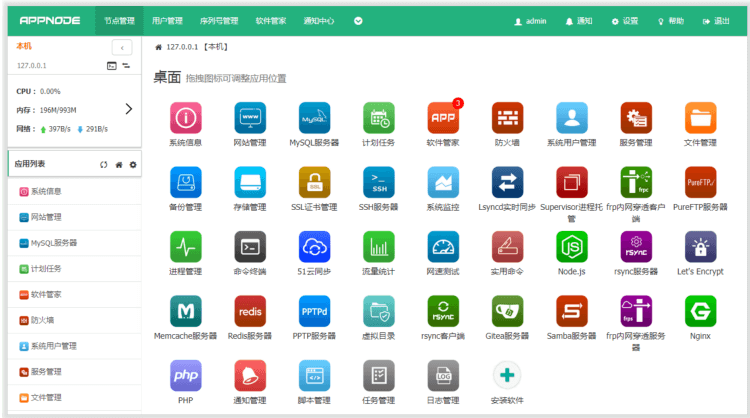
Task: Open the 存储管理 icon
Action: [250, 182]
